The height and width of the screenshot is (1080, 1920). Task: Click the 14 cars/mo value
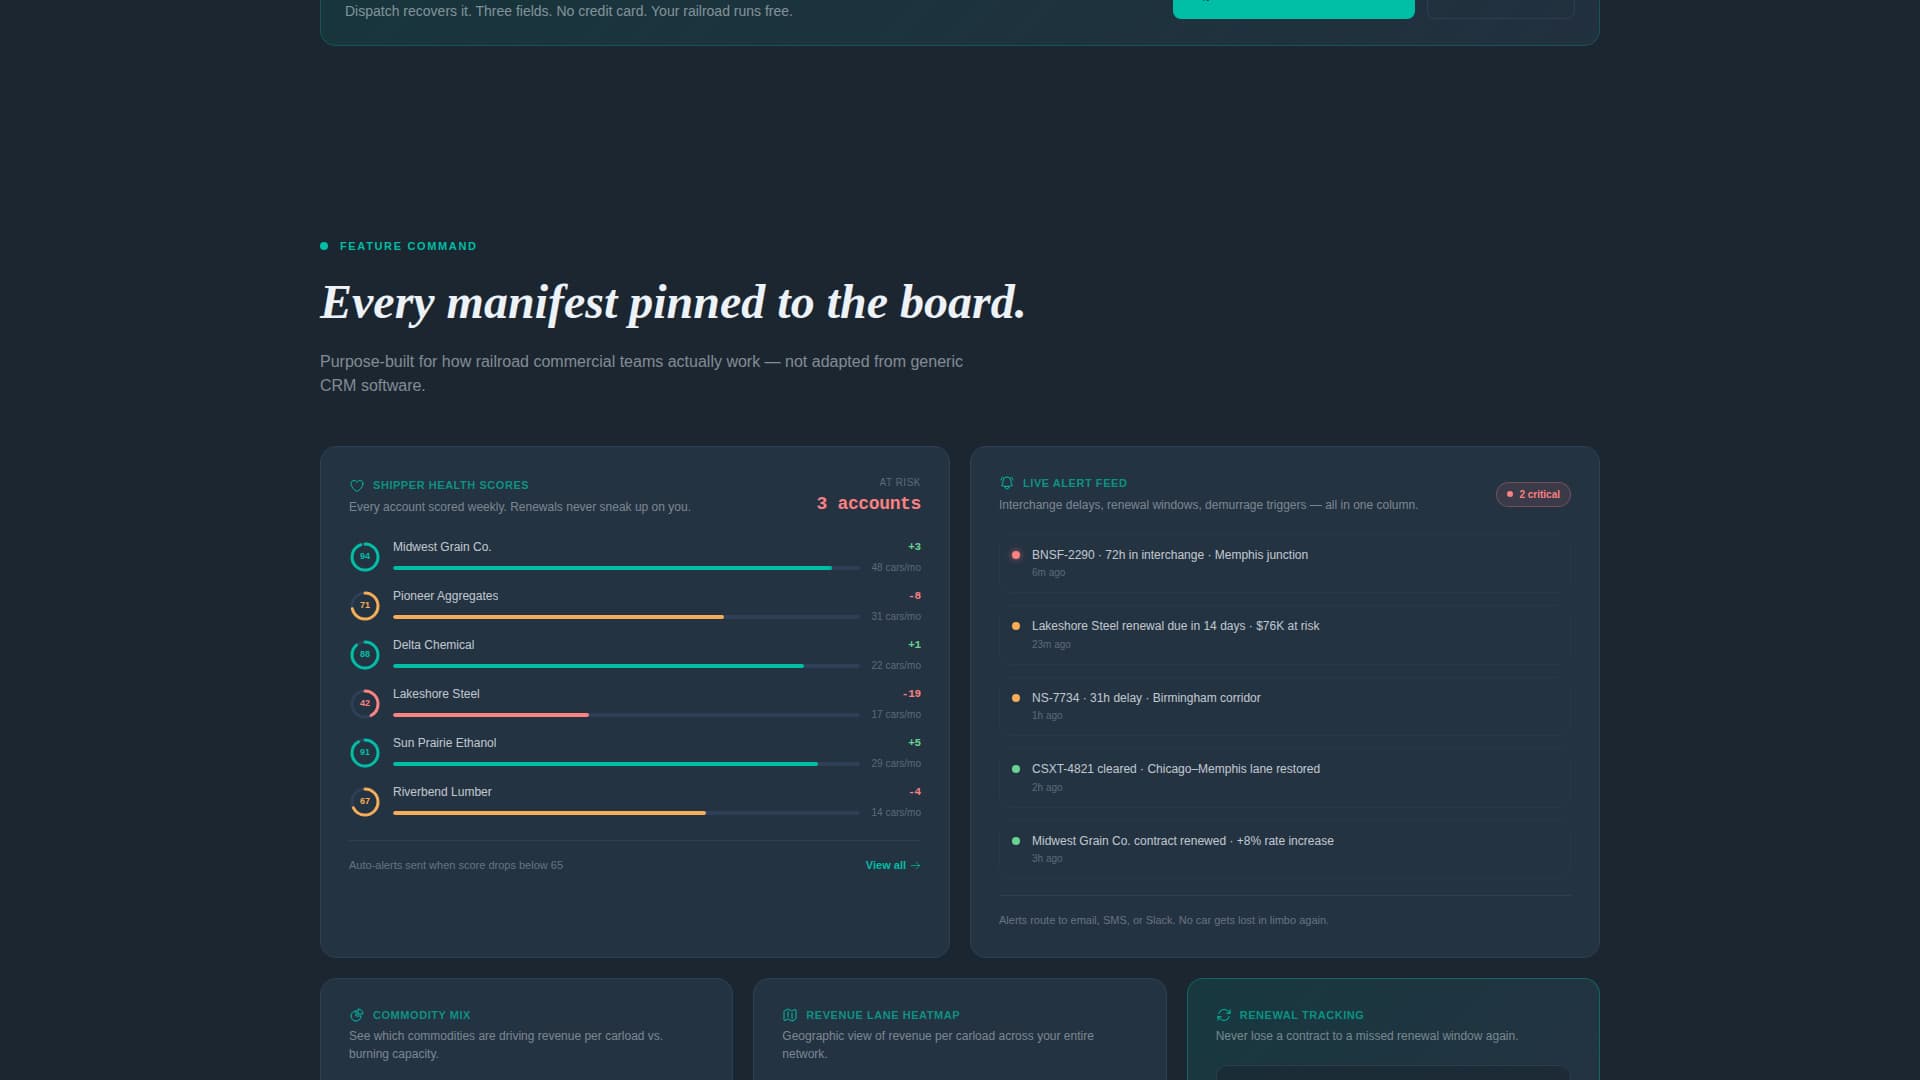click(896, 813)
